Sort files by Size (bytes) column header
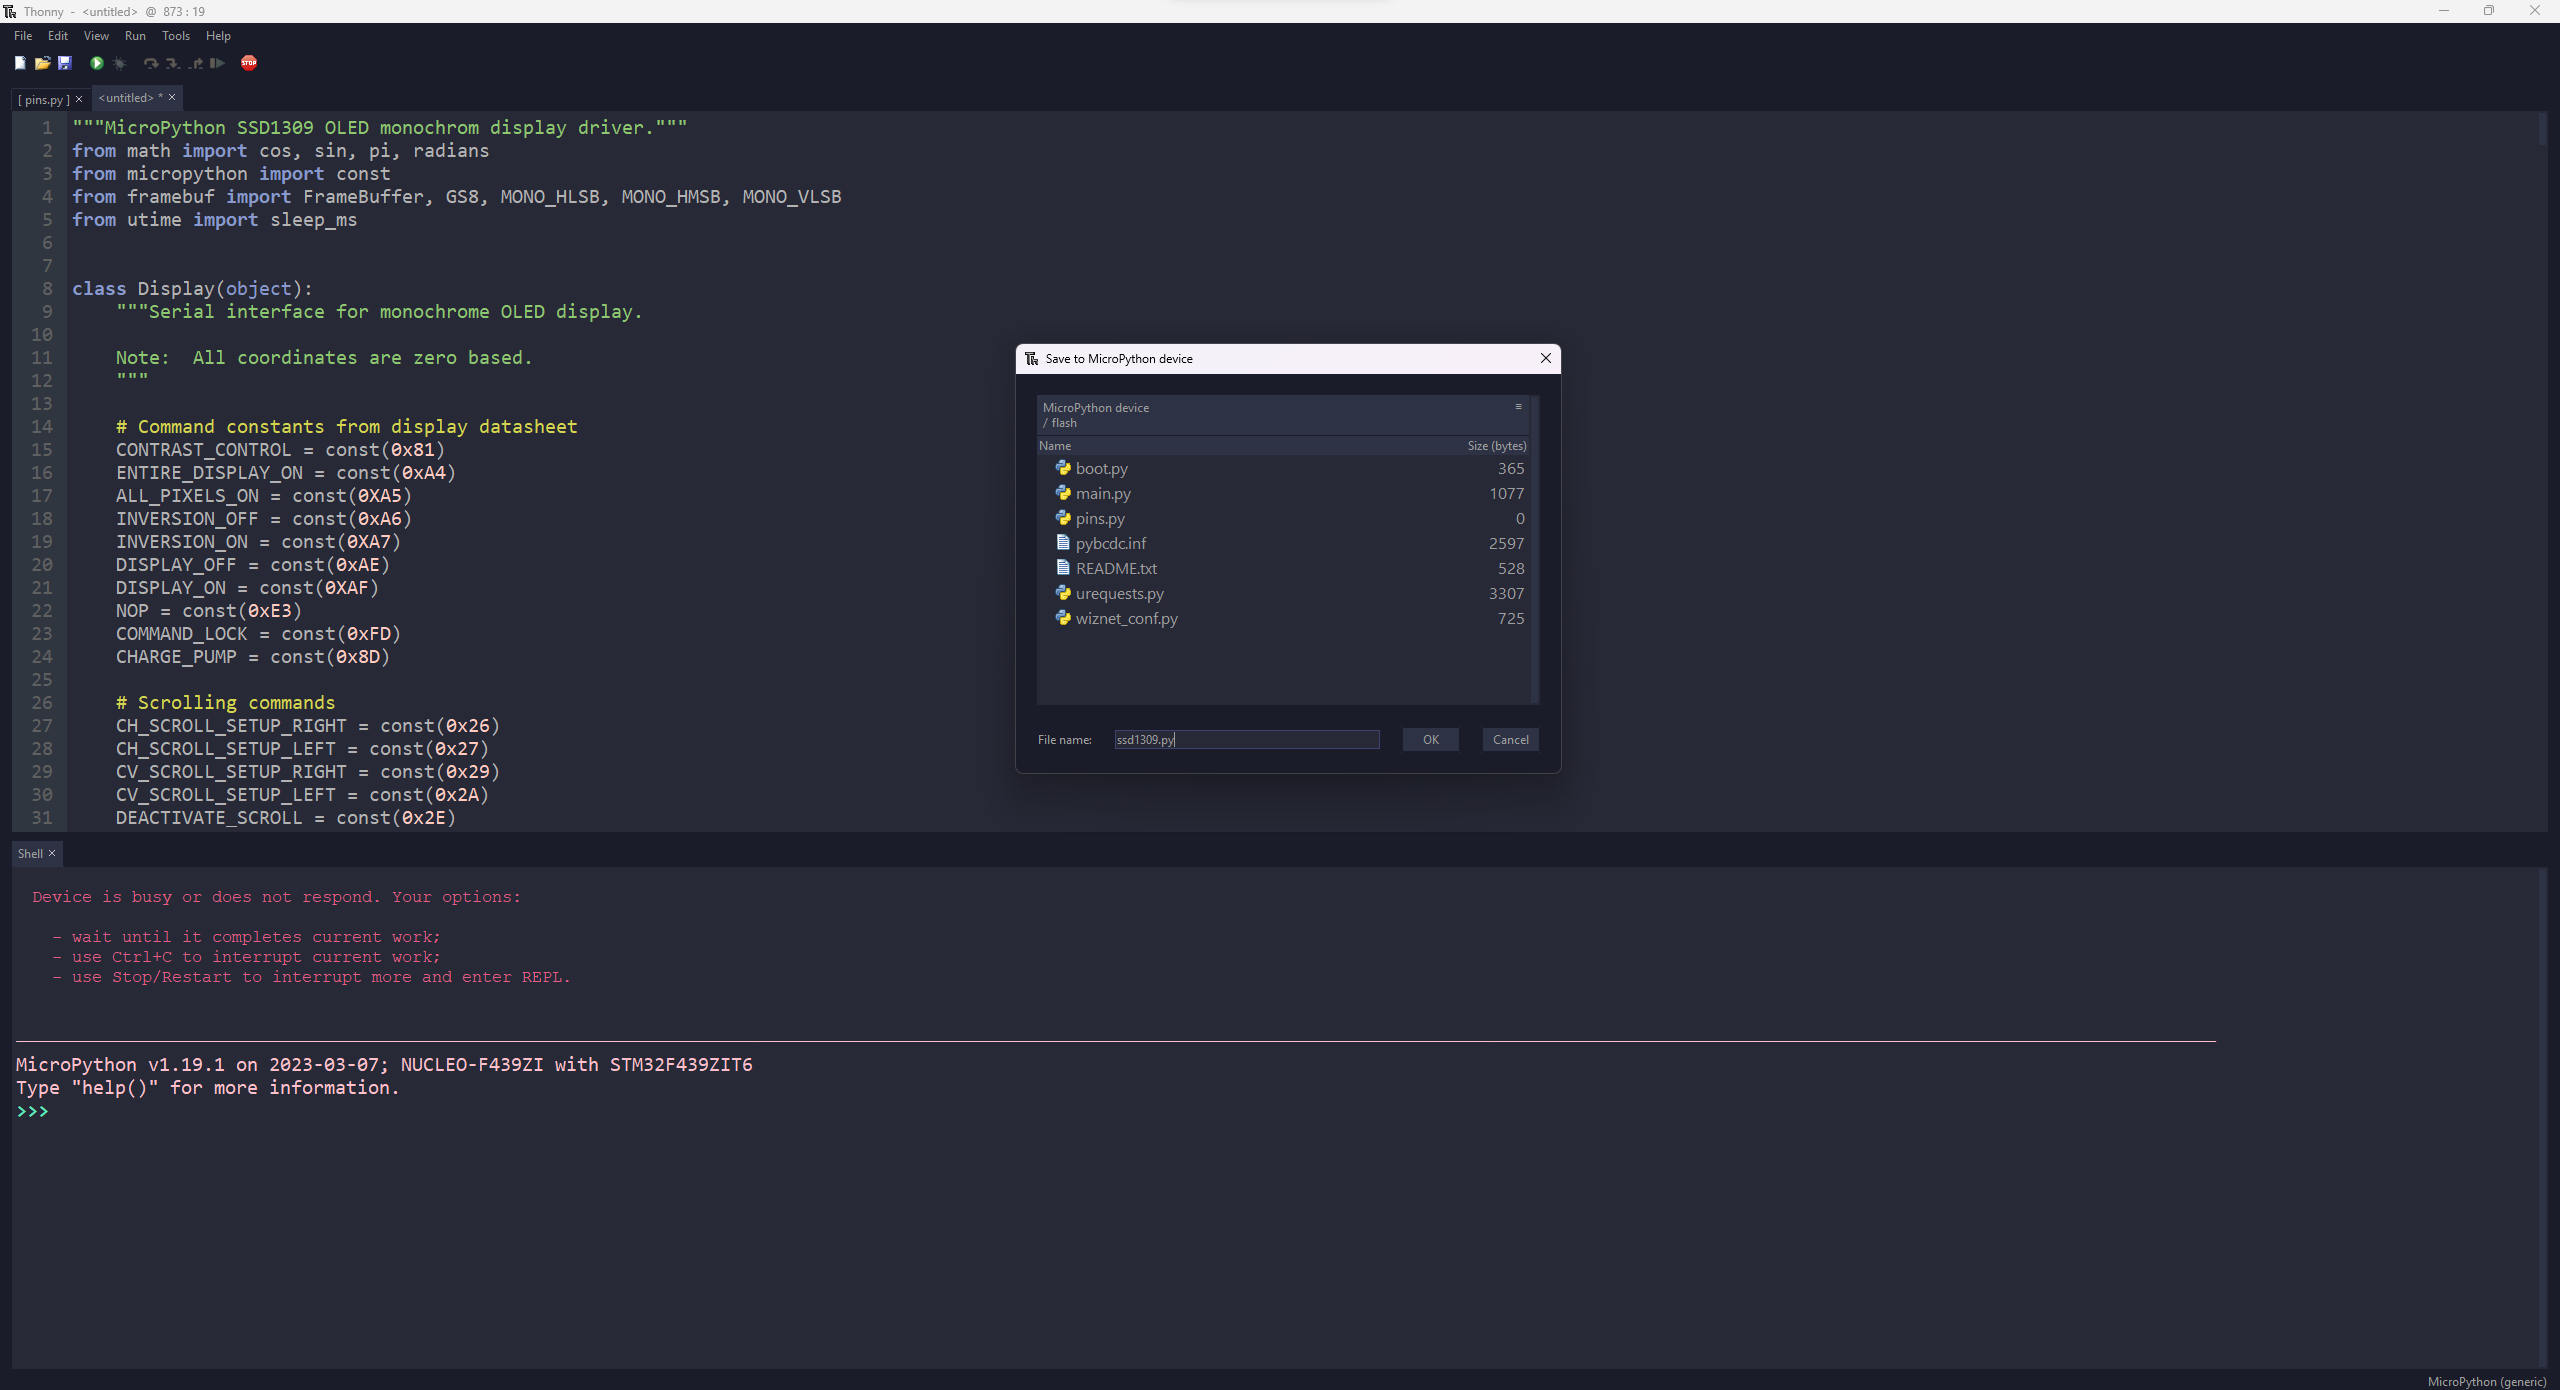This screenshot has width=2560, height=1390. point(1497,446)
